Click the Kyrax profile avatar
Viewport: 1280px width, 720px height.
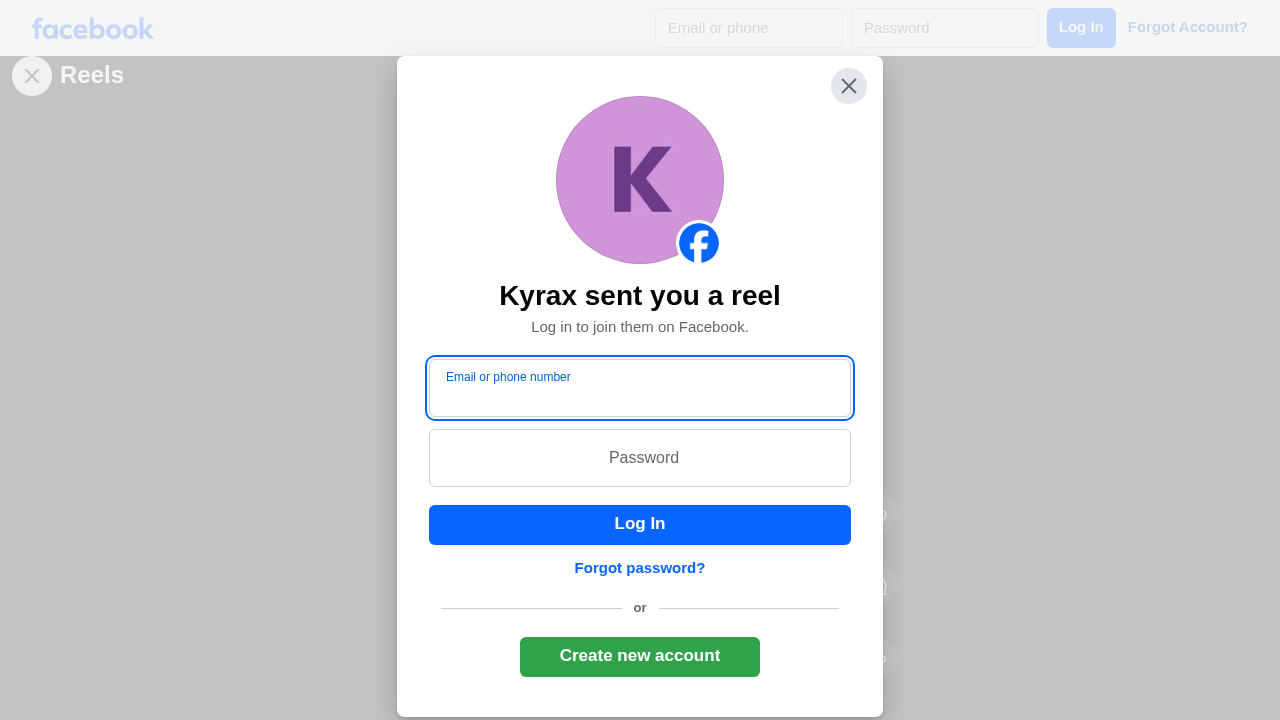click(x=640, y=180)
